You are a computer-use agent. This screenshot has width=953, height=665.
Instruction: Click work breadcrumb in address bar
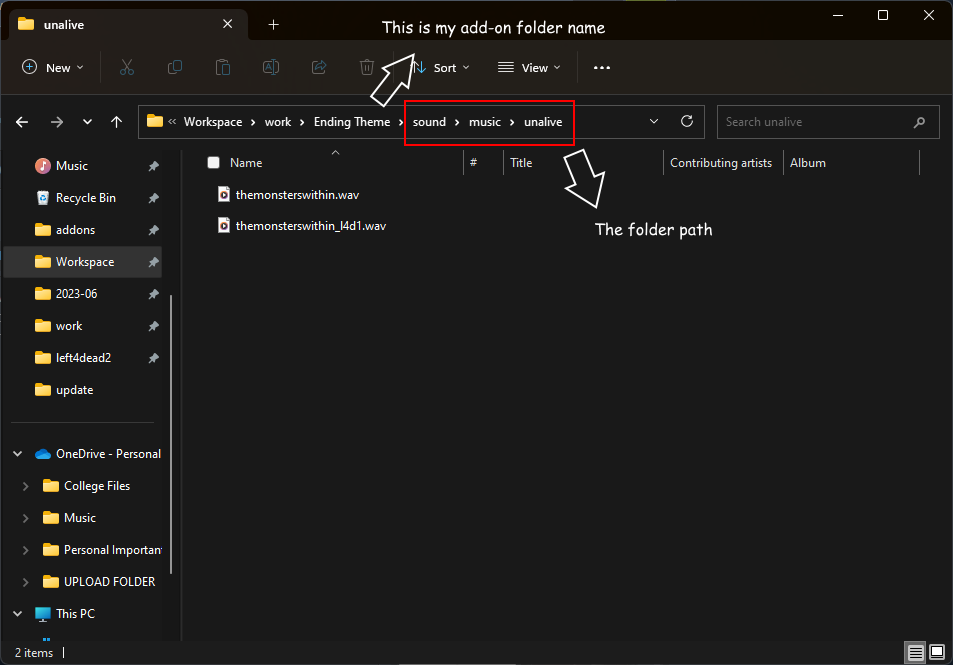click(278, 122)
